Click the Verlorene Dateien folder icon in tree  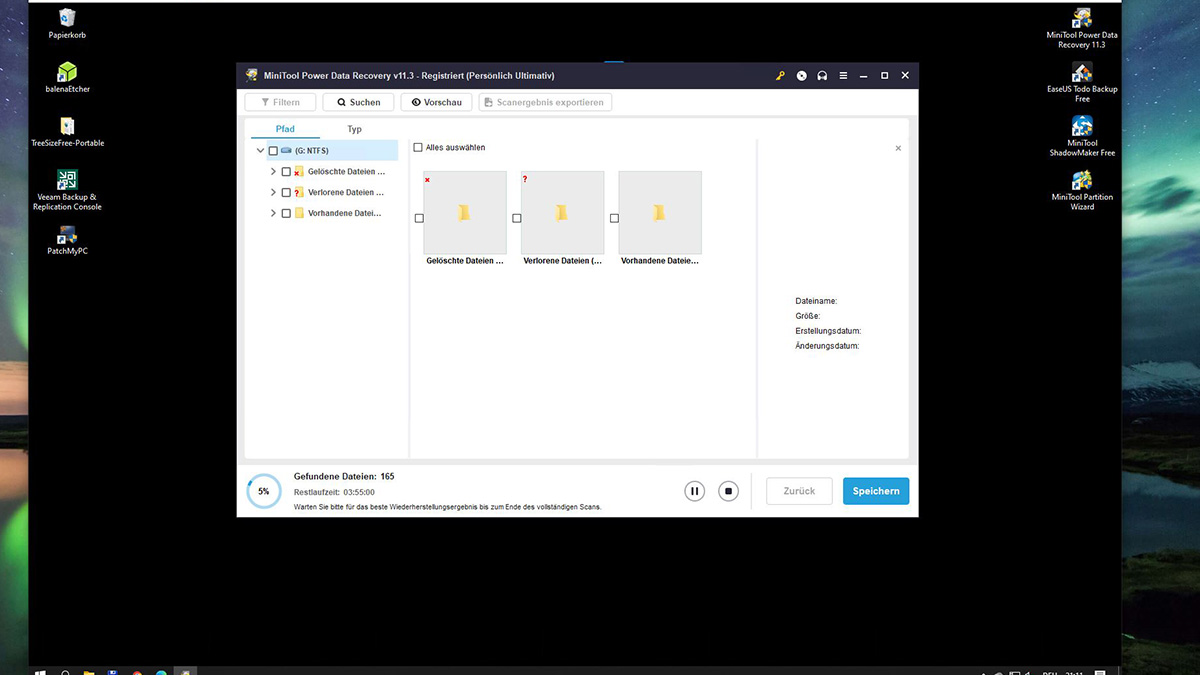pyautogui.click(x=299, y=193)
